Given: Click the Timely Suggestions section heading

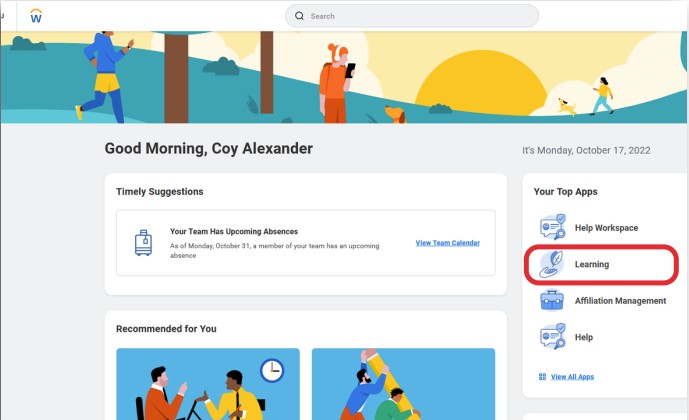Looking at the screenshot, I should point(160,191).
